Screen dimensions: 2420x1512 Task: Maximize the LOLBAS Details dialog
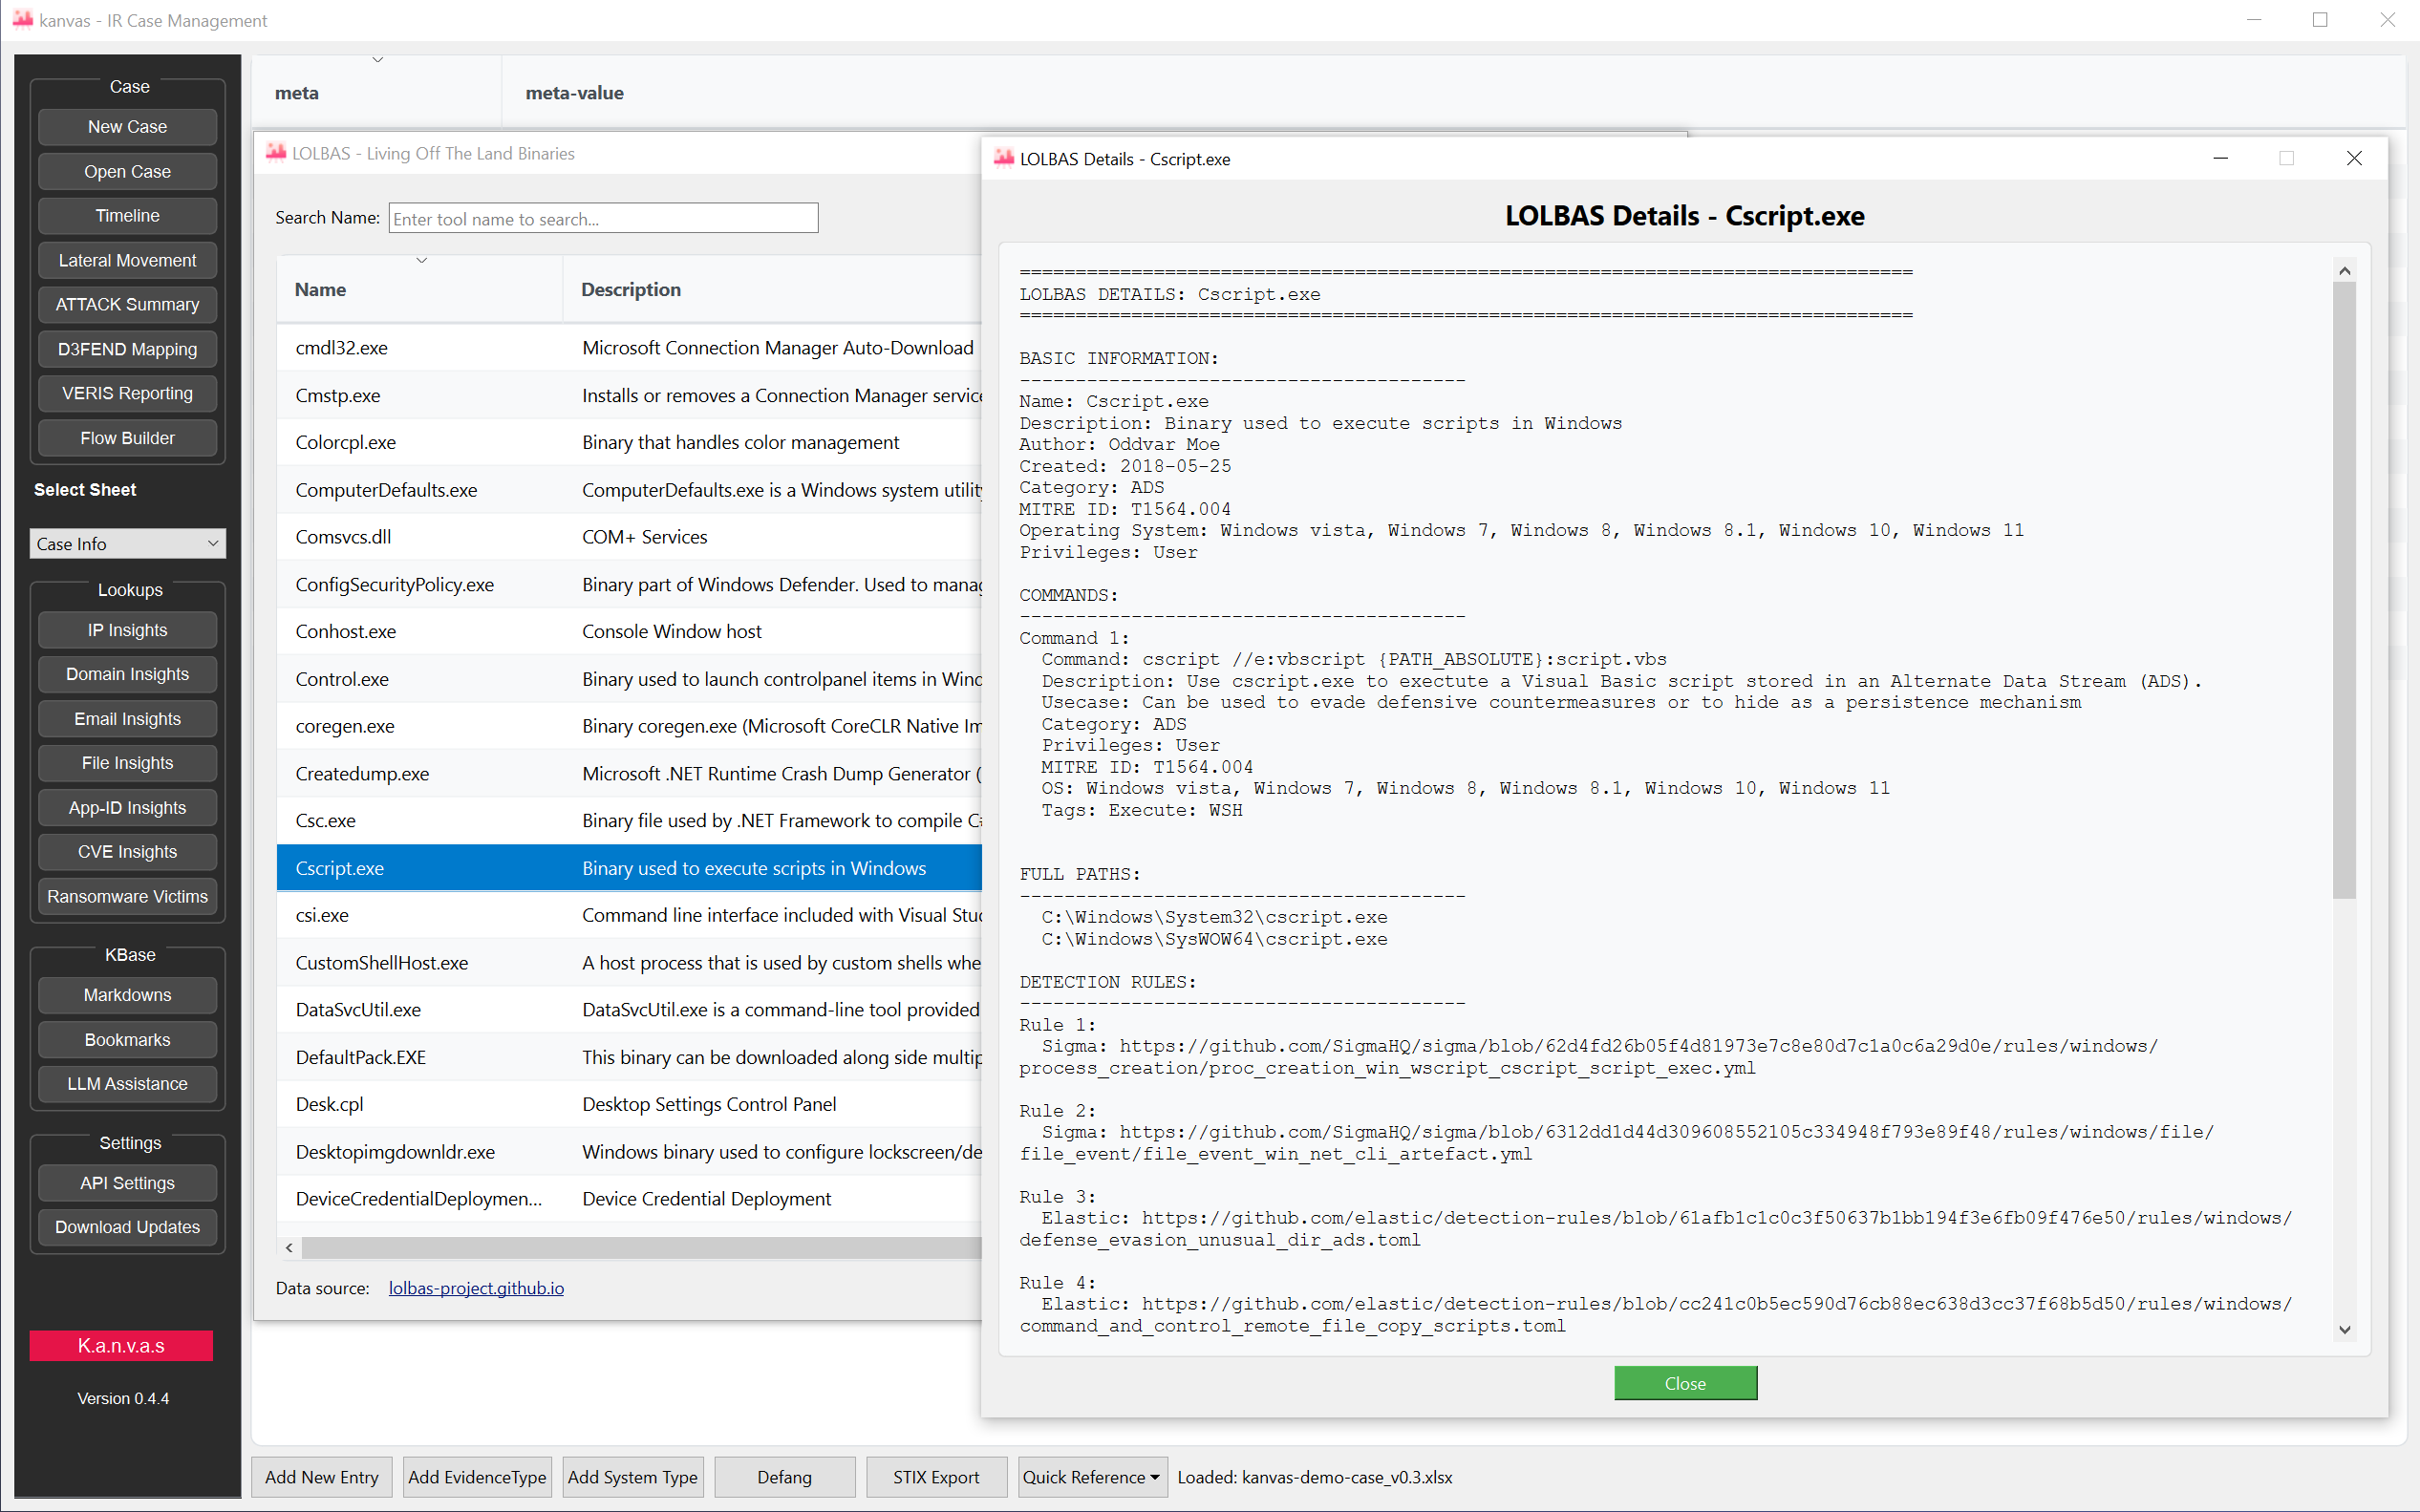pyautogui.click(x=2286, y=159)
